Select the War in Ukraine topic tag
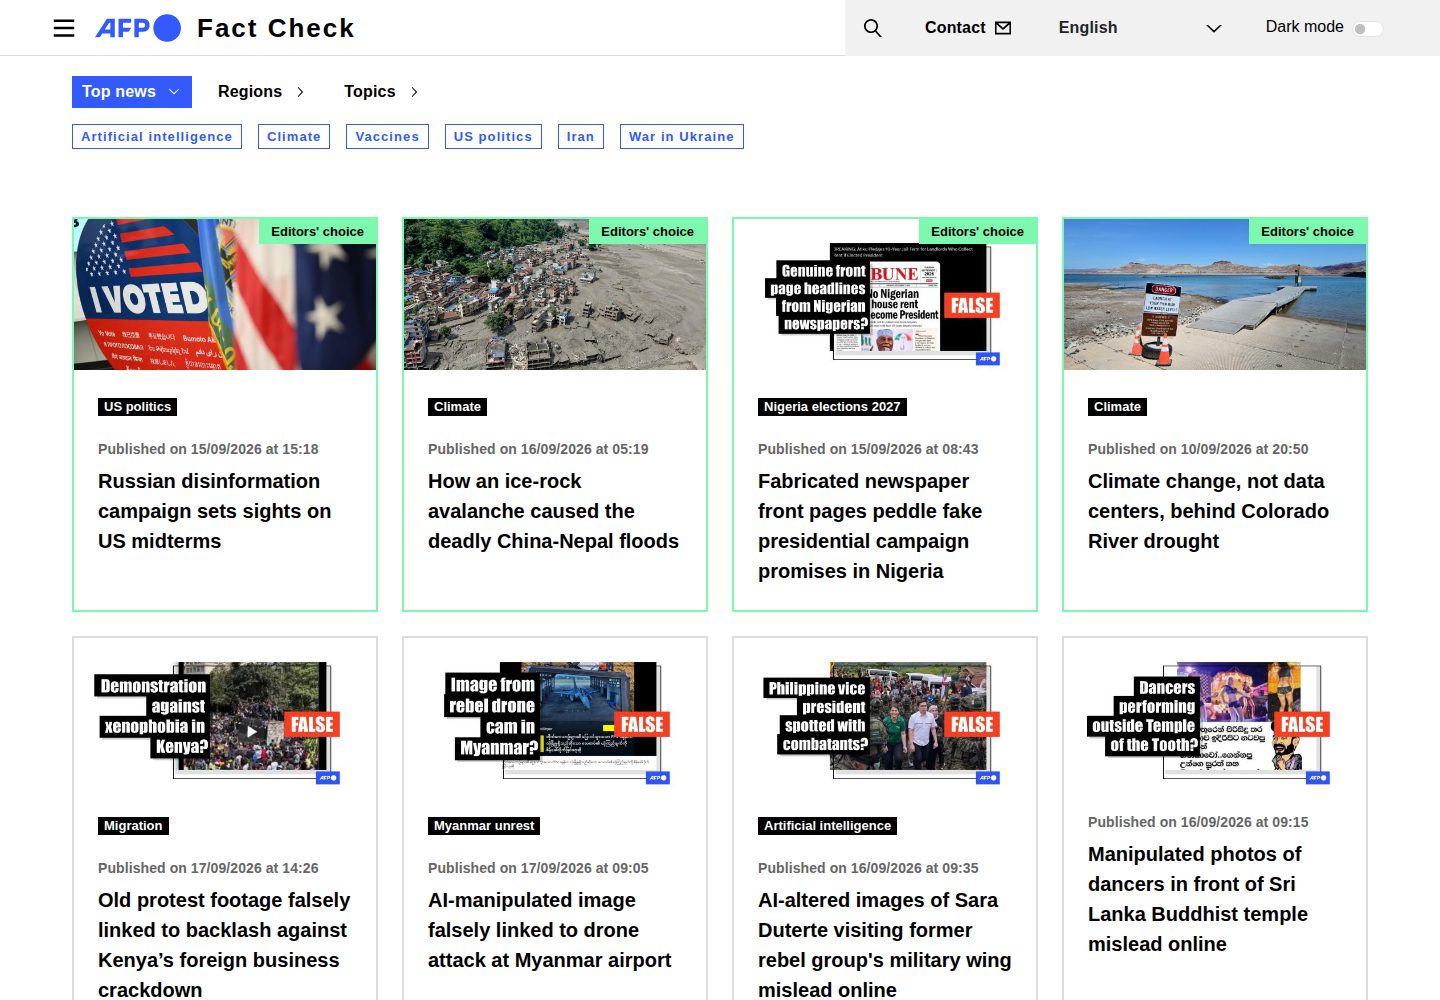1440x1000 pixels. pyautogui.click(x=682, y=137)
